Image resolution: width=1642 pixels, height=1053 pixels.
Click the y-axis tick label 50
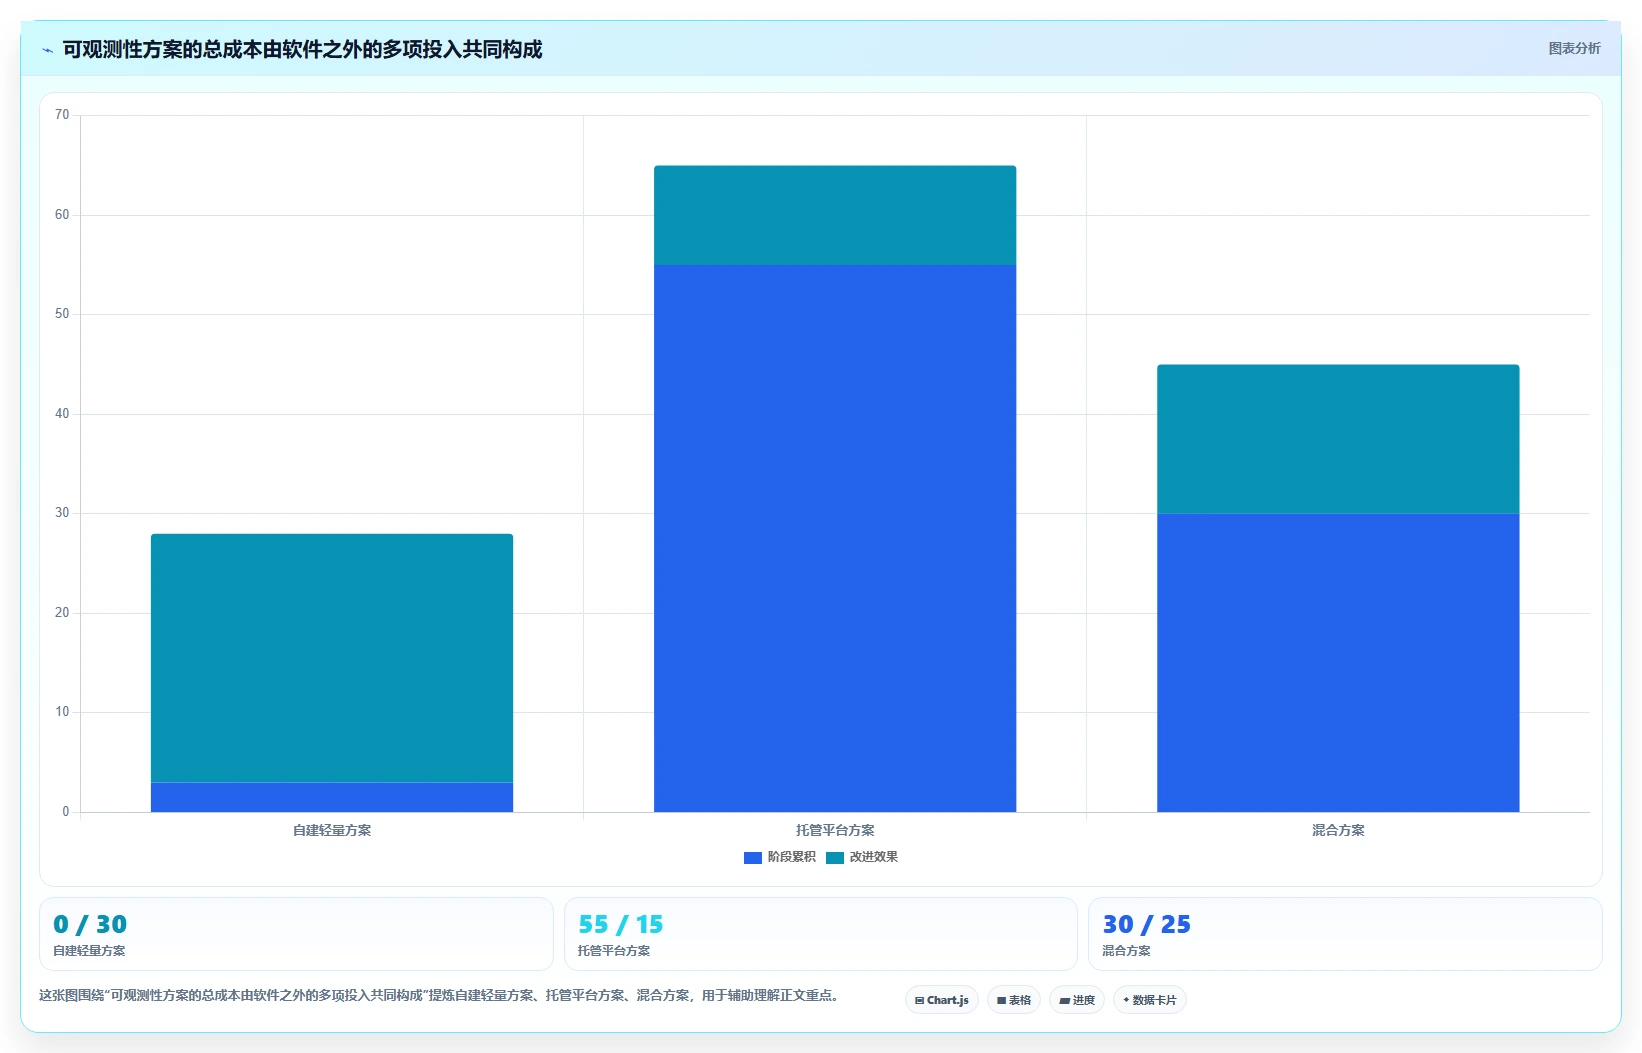pyautogui.click(x=62, y=314)
